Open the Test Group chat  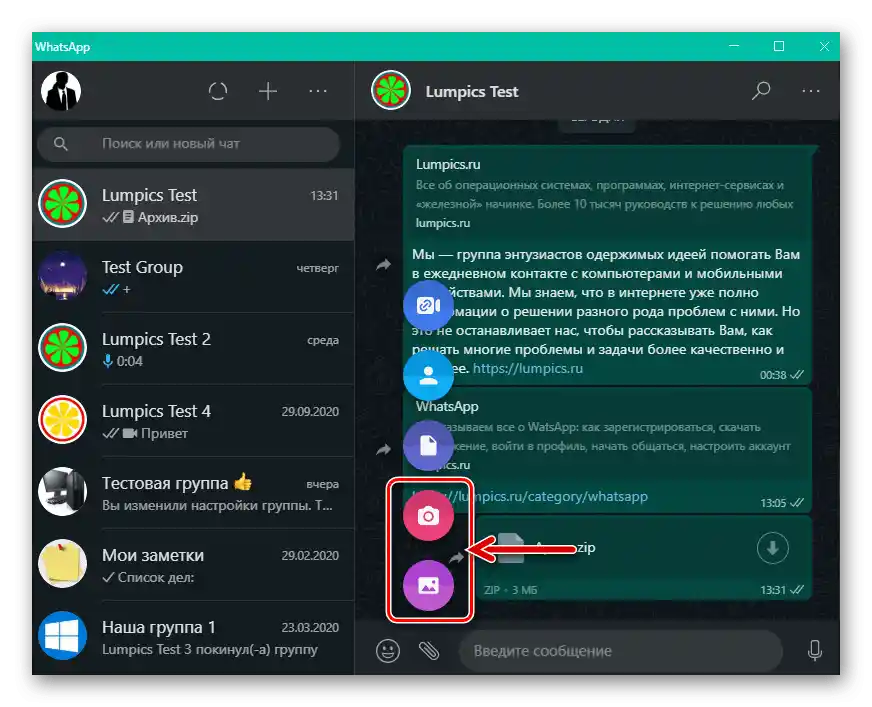coord(193,276)
